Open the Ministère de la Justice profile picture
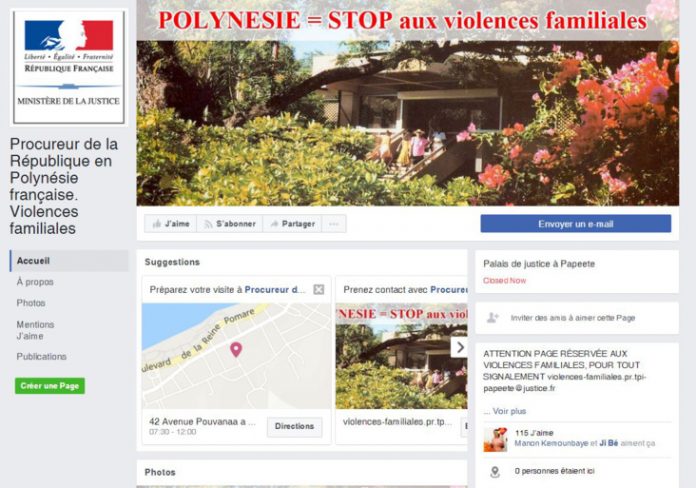 click(x=69, y=67)
